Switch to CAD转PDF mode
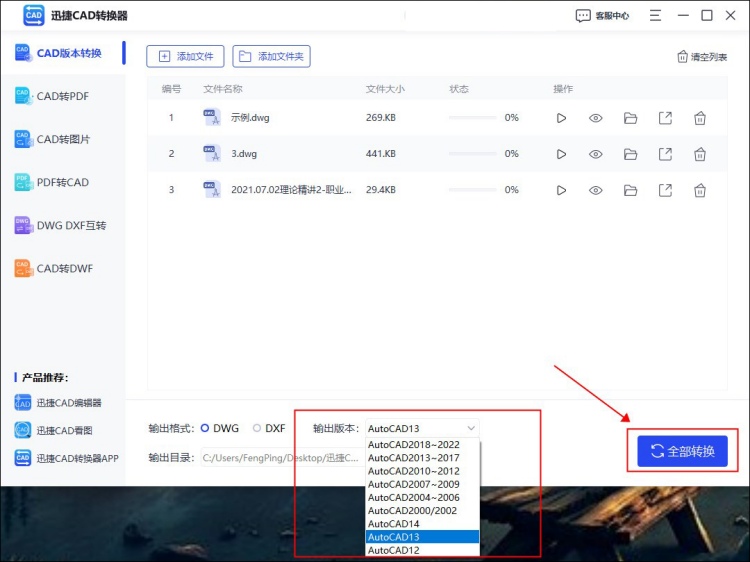This screenshot has height=562, width=750. click(x=52, y=96)
